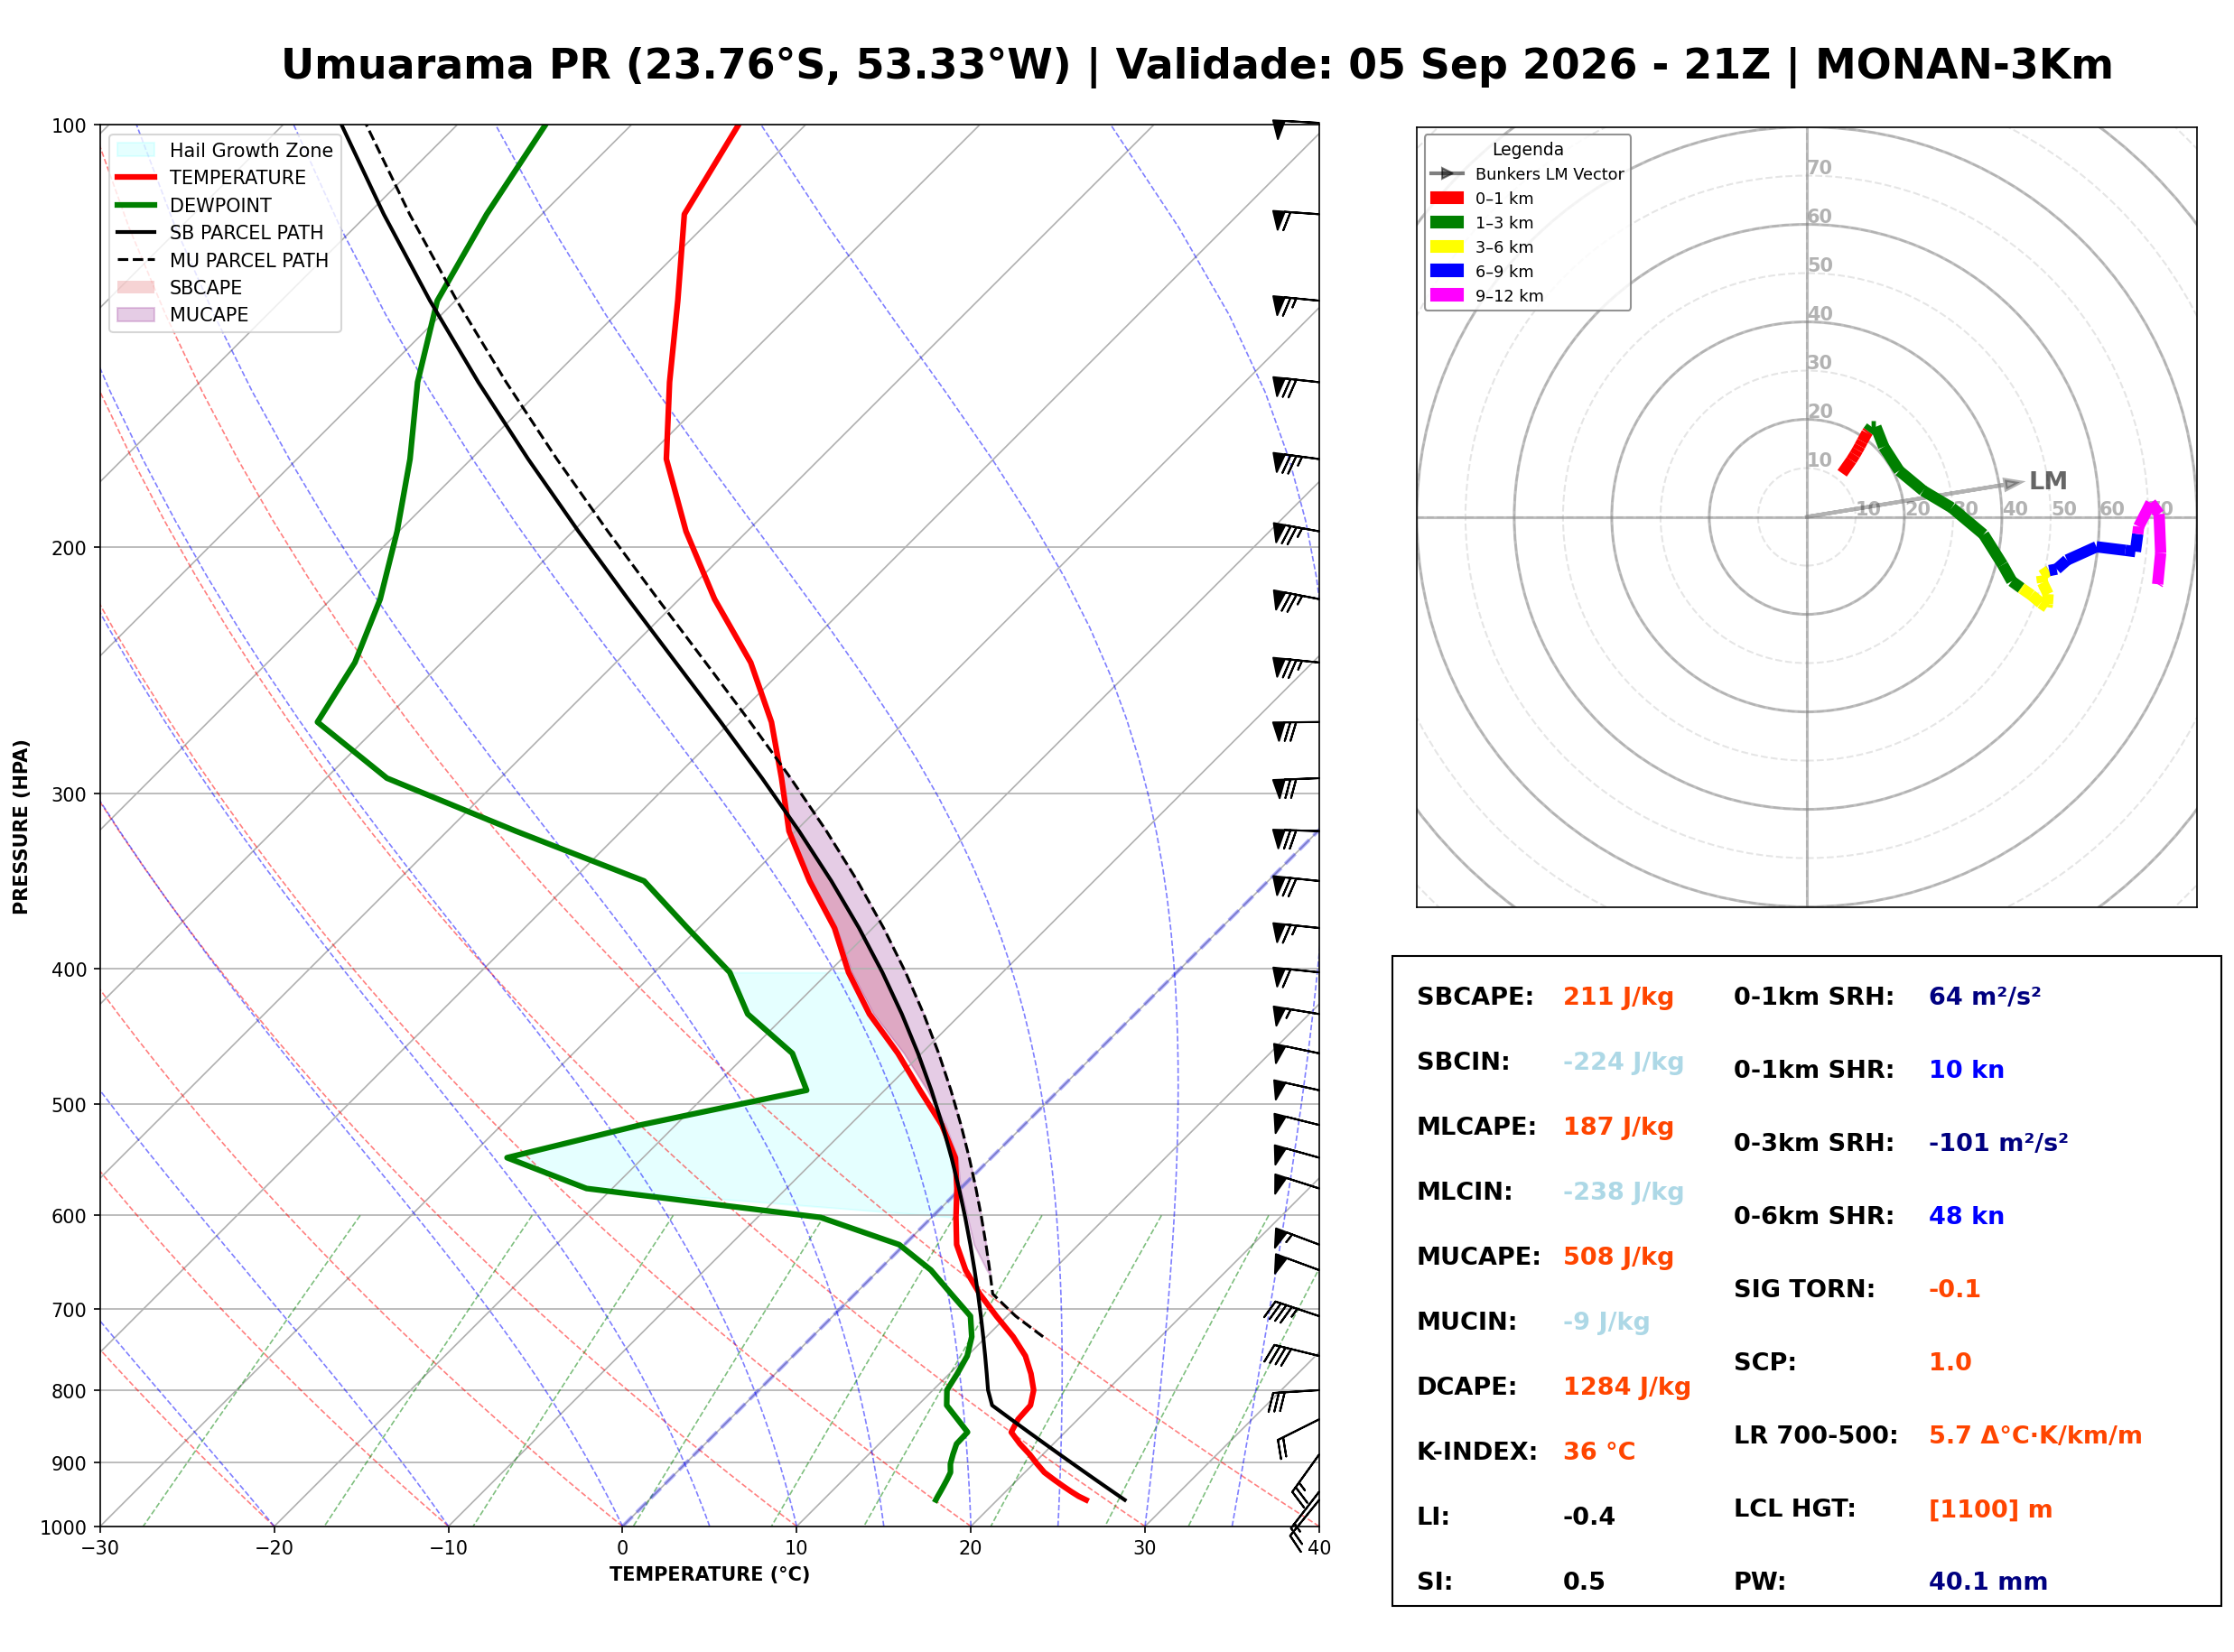Click the Bunkers LM Vector arrow icon

click(x=1447, y=174)
